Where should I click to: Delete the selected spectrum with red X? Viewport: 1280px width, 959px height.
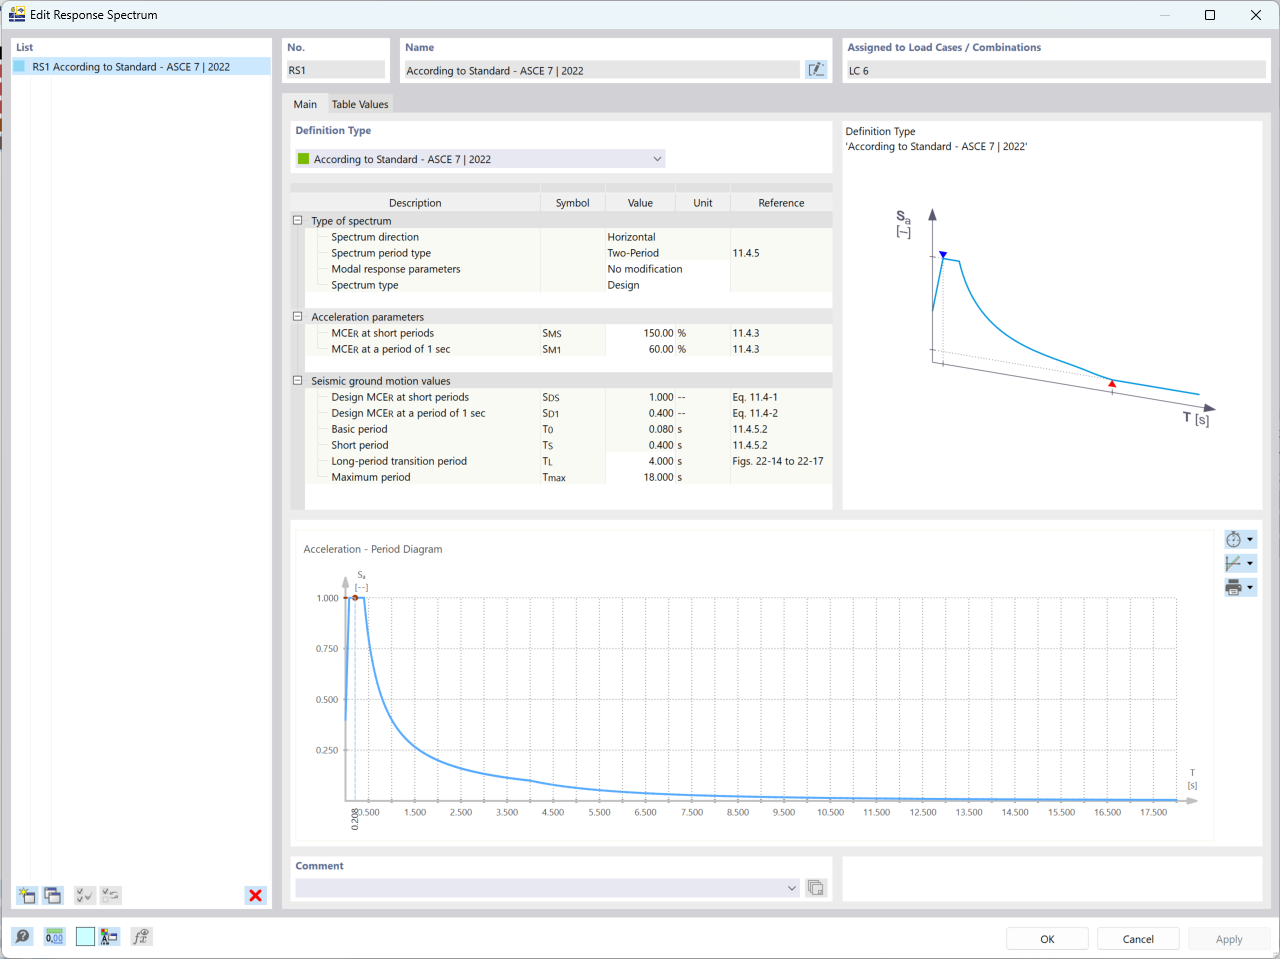point(256,895)
